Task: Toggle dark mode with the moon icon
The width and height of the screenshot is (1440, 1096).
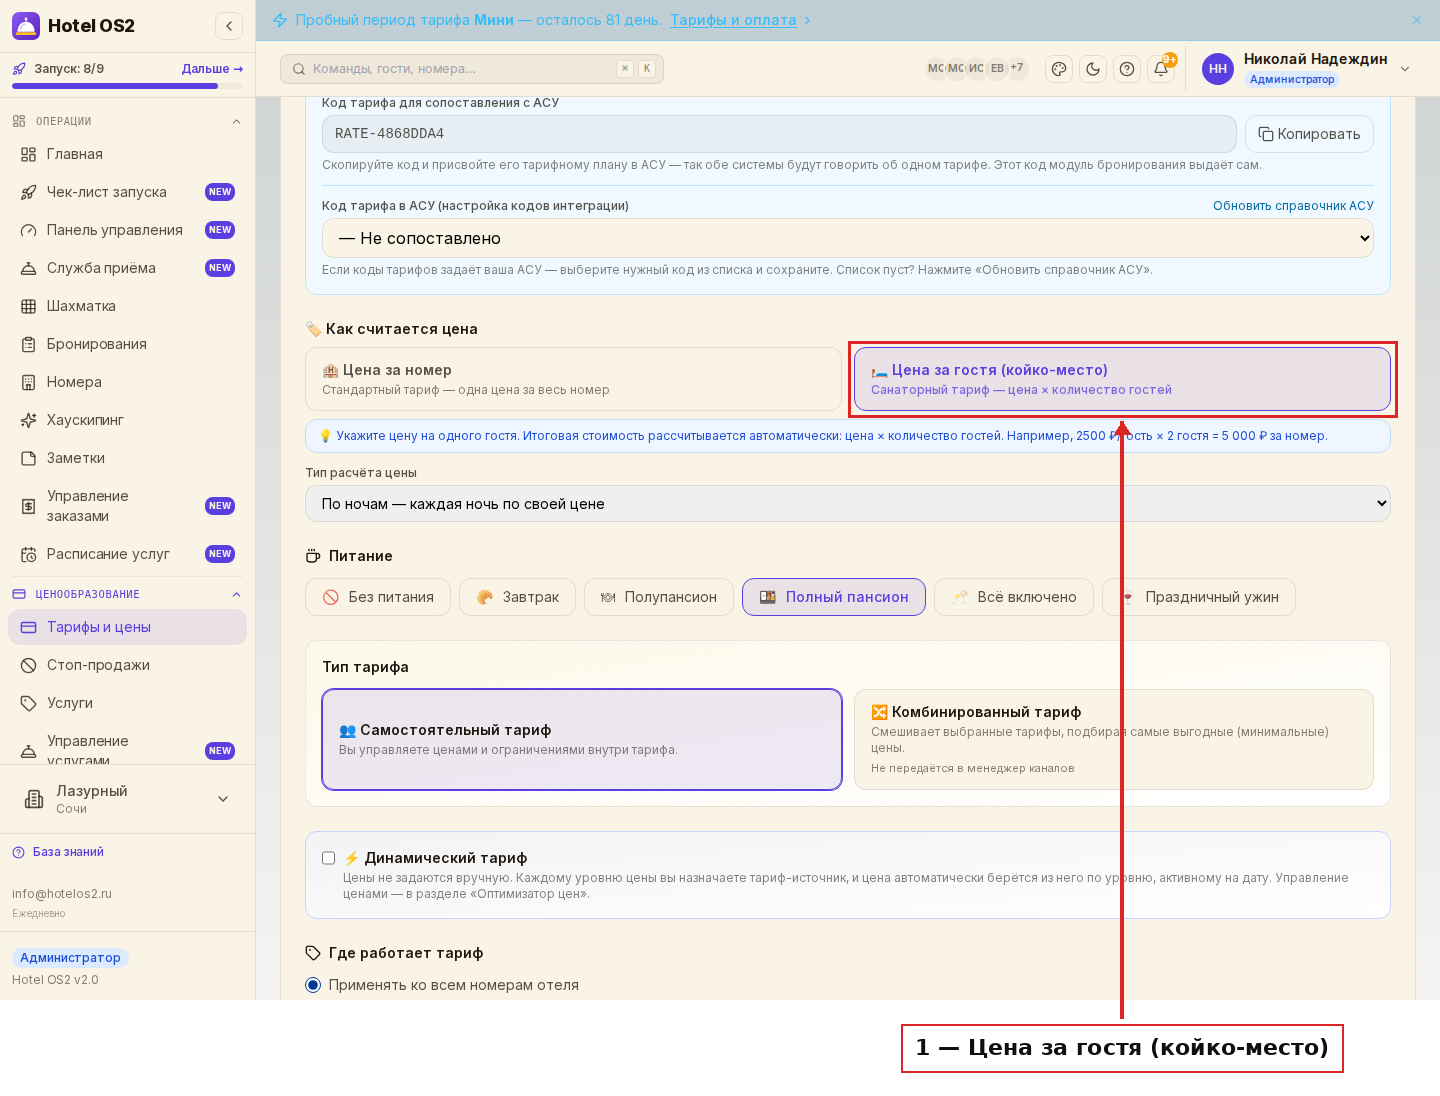Action: (x=1093, y=69)
